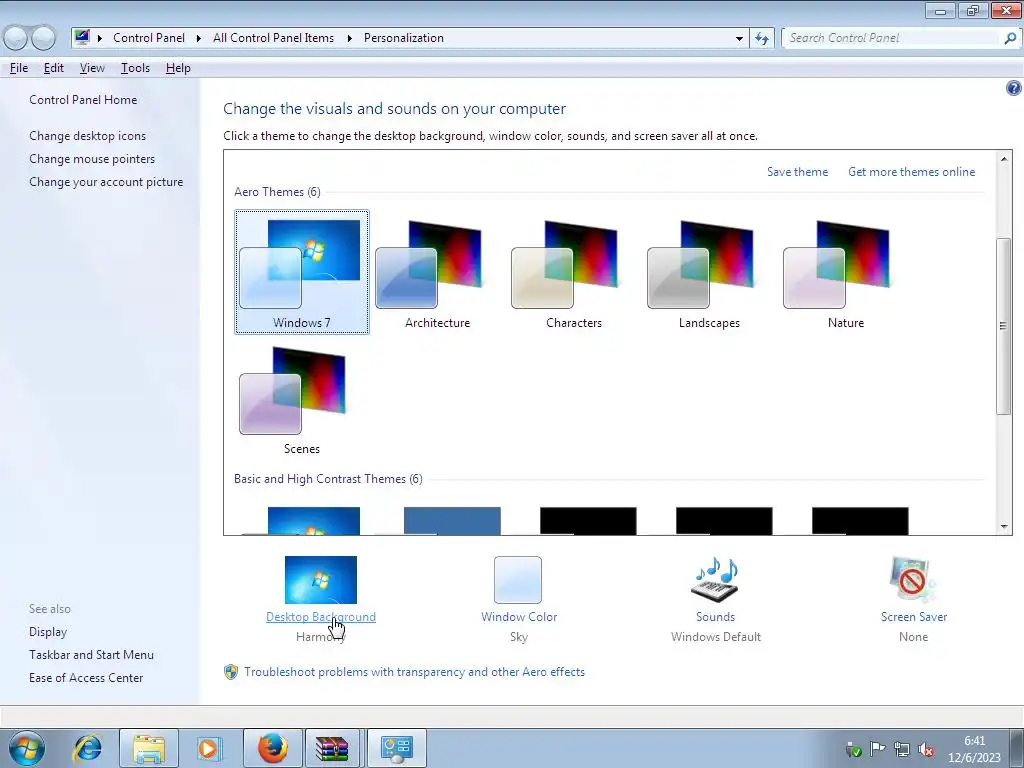The image size is (1024, 768).
Task: Click the network tray icon
Action: 902,749
